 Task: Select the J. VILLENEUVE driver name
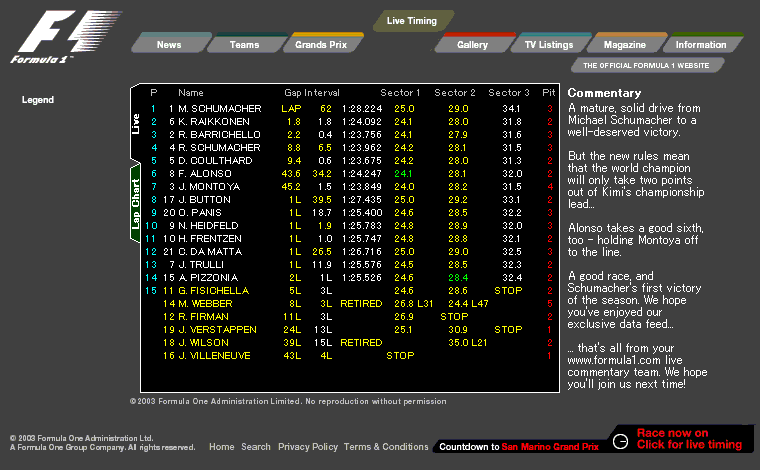[214, 356]
